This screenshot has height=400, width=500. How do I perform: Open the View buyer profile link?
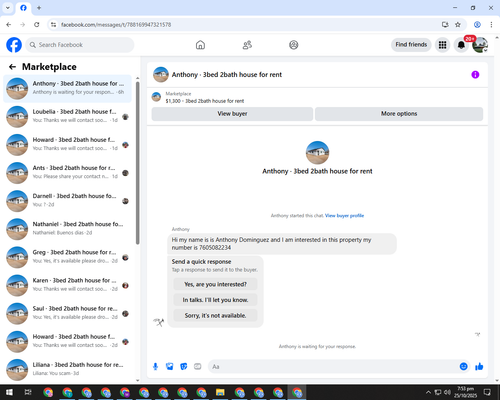point(344,216)
